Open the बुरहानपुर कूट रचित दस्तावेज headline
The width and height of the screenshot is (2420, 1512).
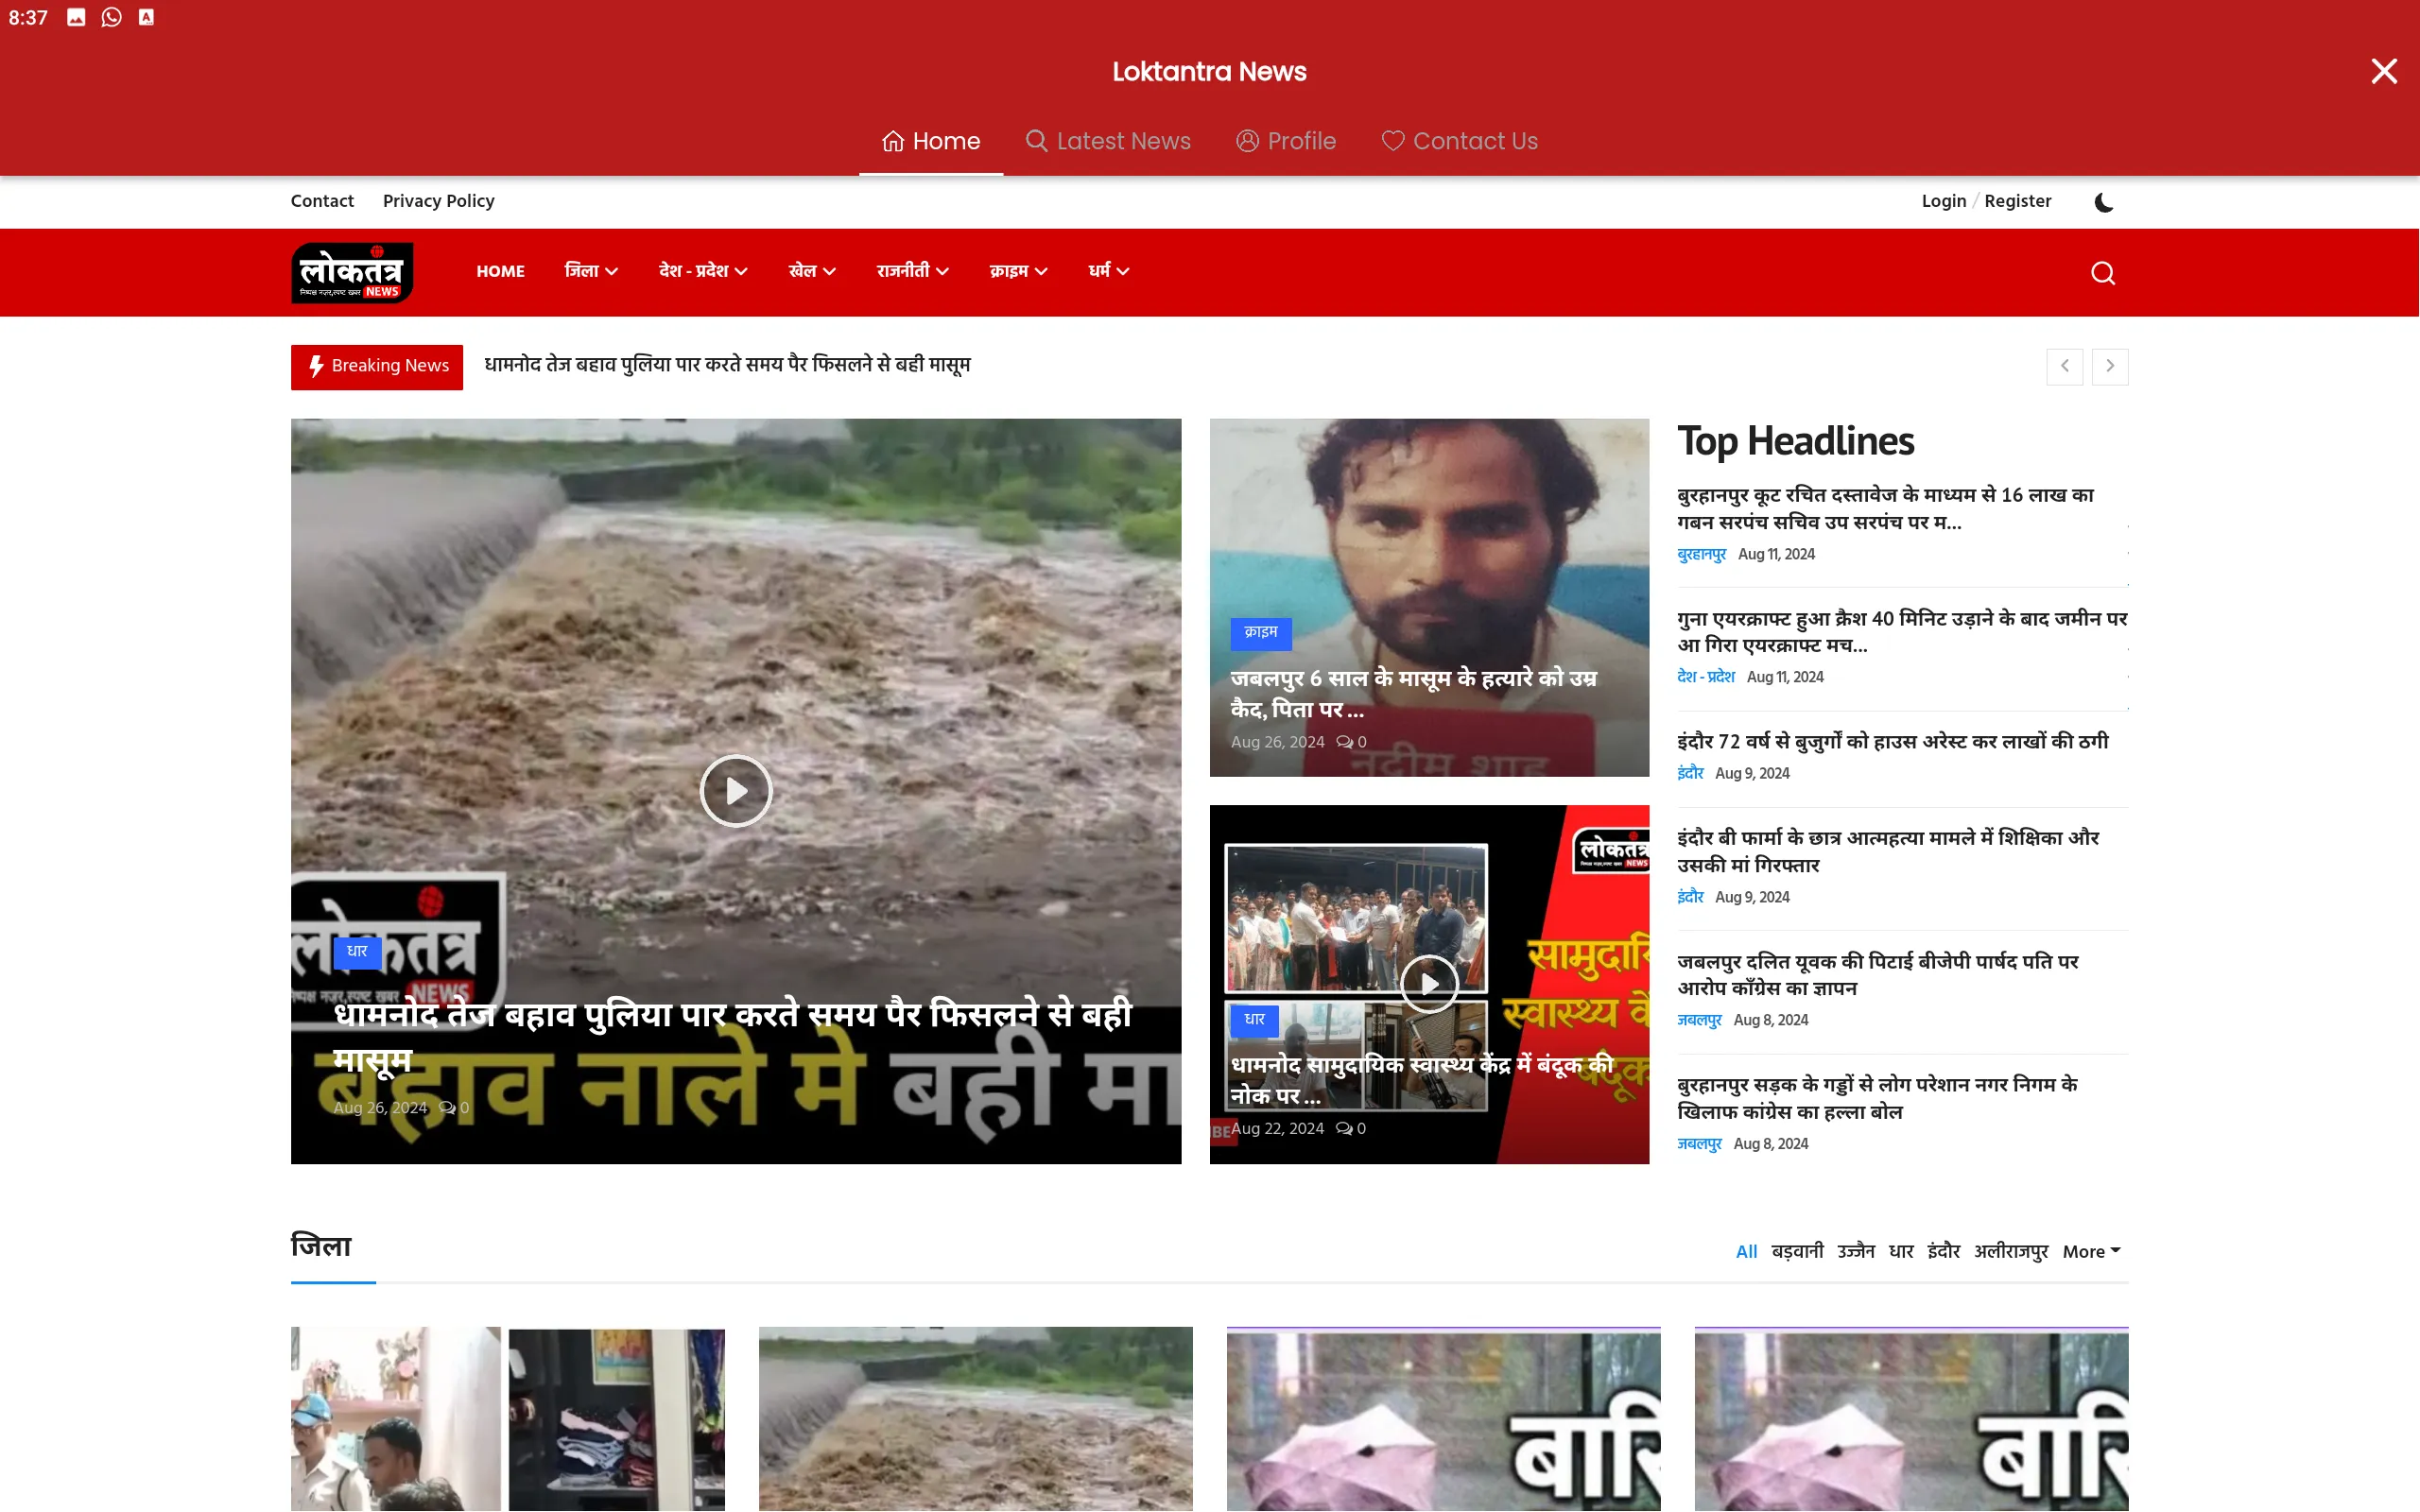click(x=1885, y=508)
